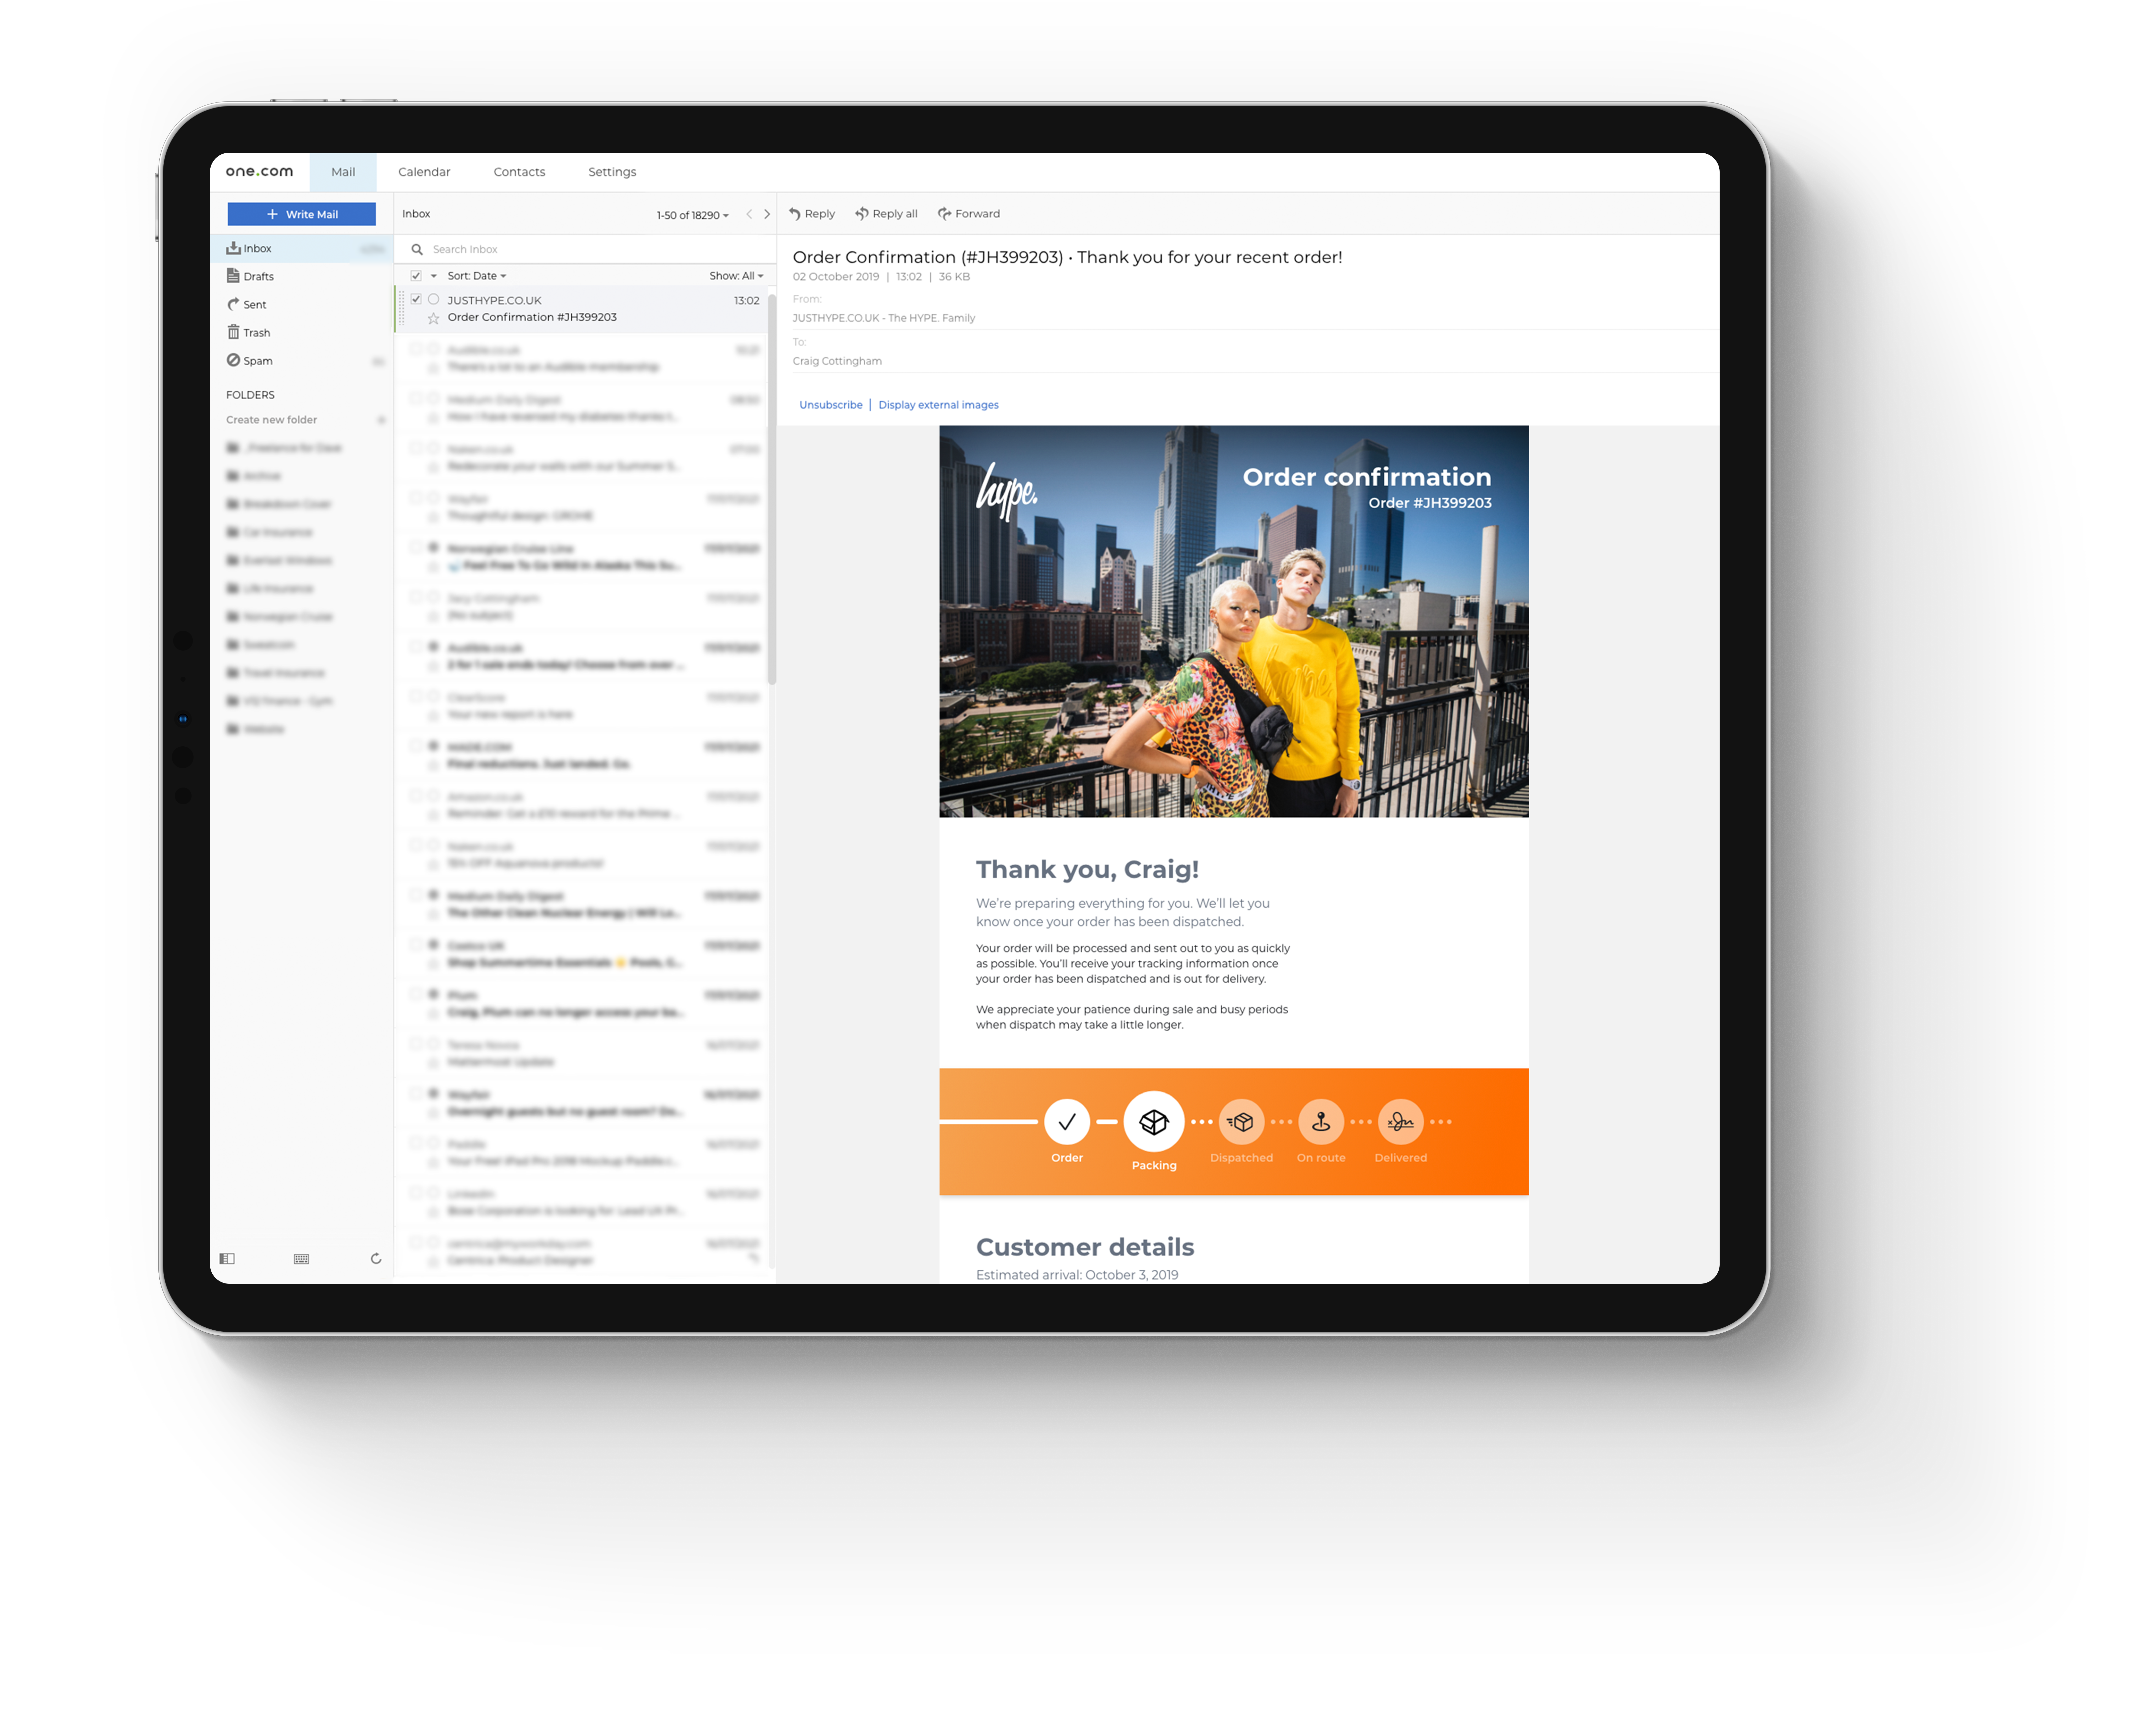Go to the previous page of messages

(x=749, y=214)
